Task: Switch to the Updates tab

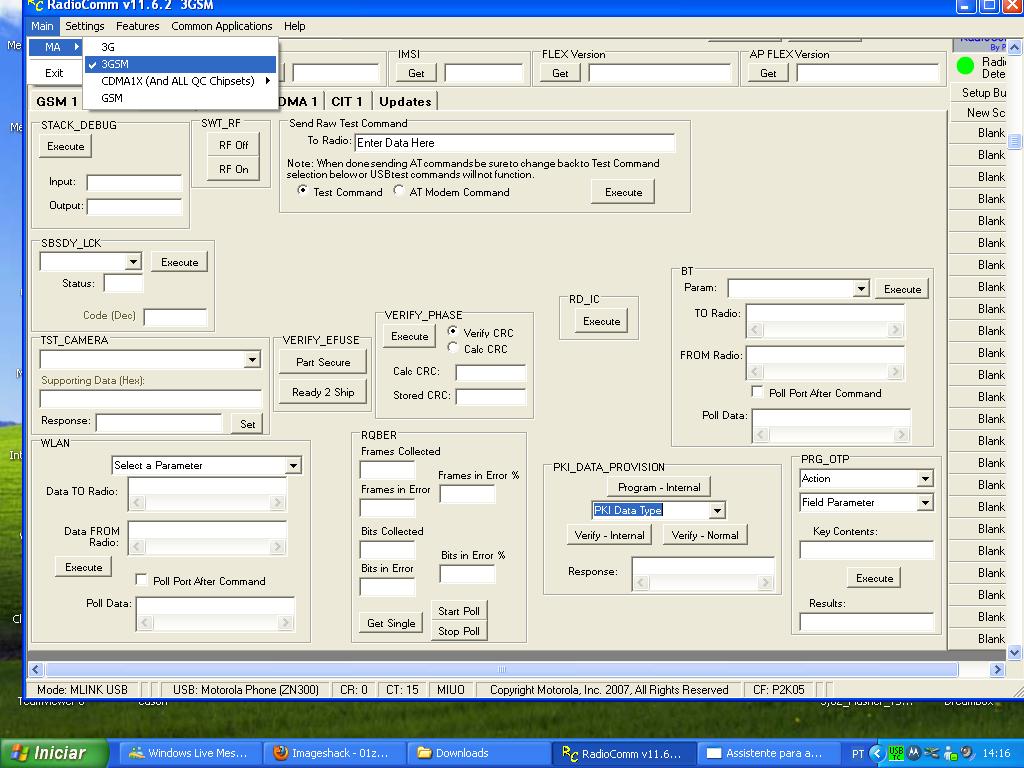Action: [405, 102]
